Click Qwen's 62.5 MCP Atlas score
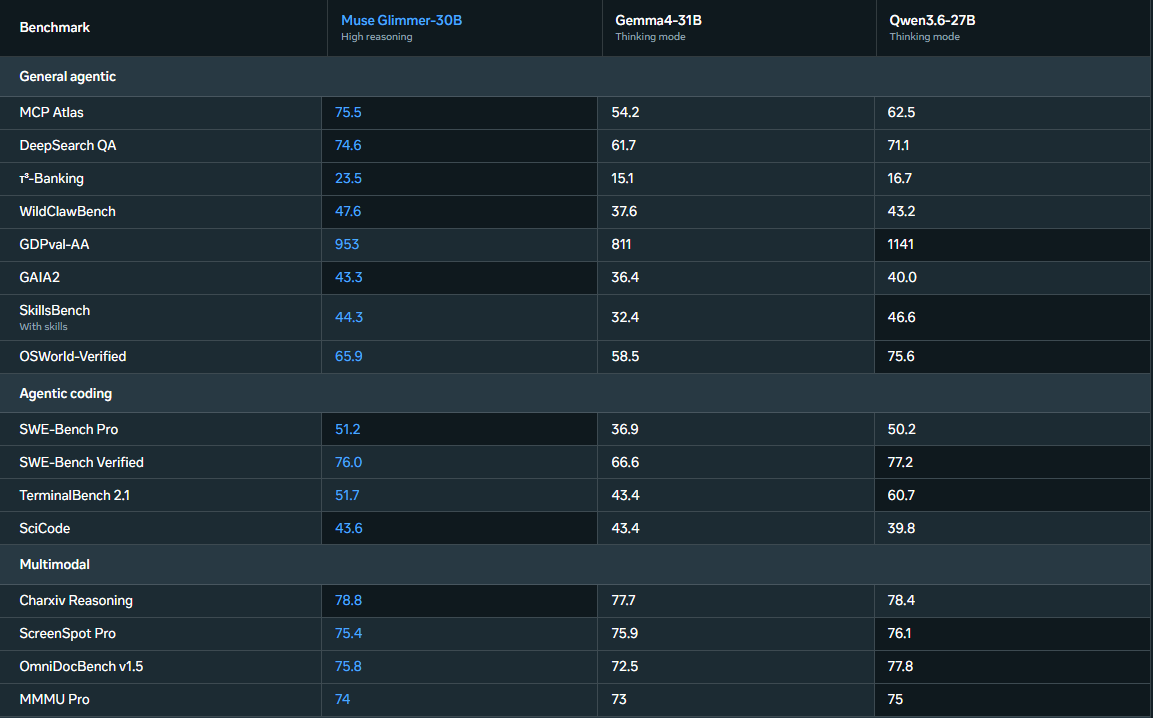 [x=901, y=113]
